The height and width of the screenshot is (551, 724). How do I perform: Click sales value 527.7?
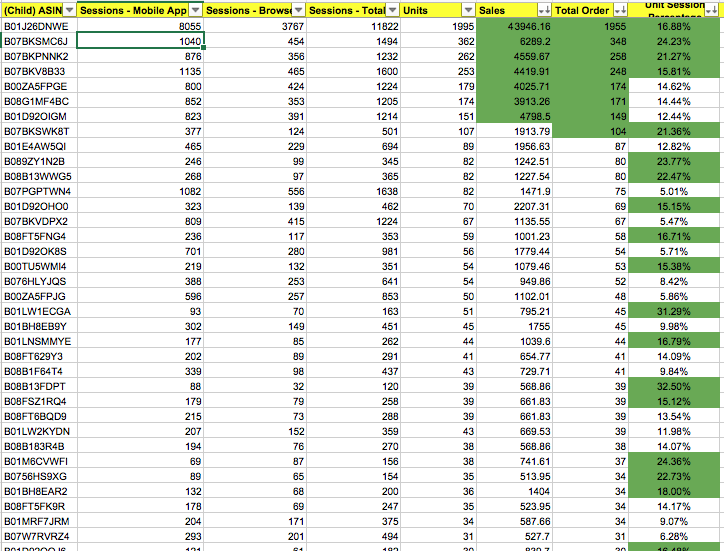(x=514, y=537)
